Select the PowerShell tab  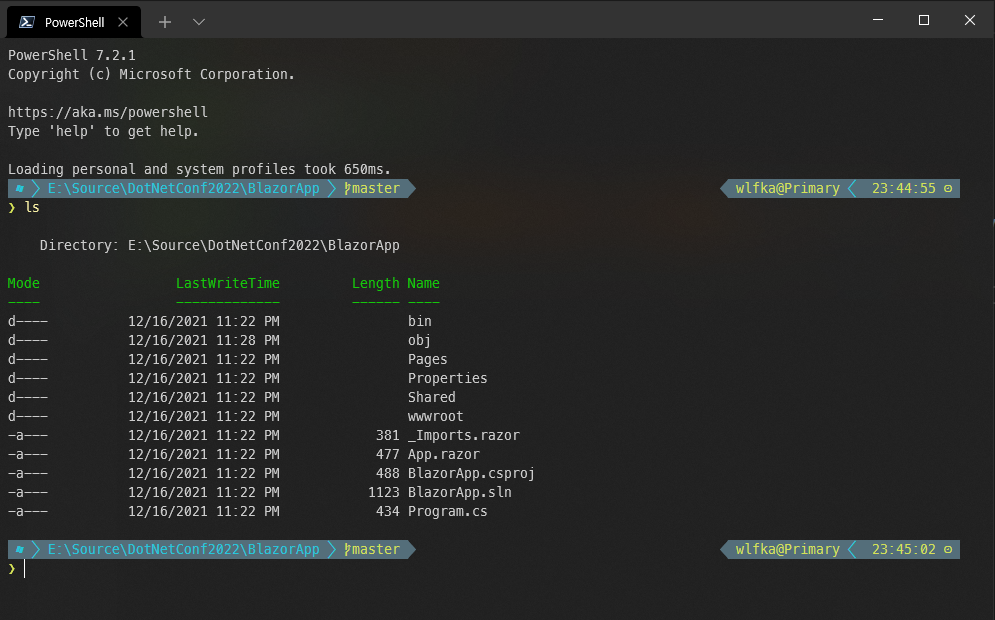74,22
